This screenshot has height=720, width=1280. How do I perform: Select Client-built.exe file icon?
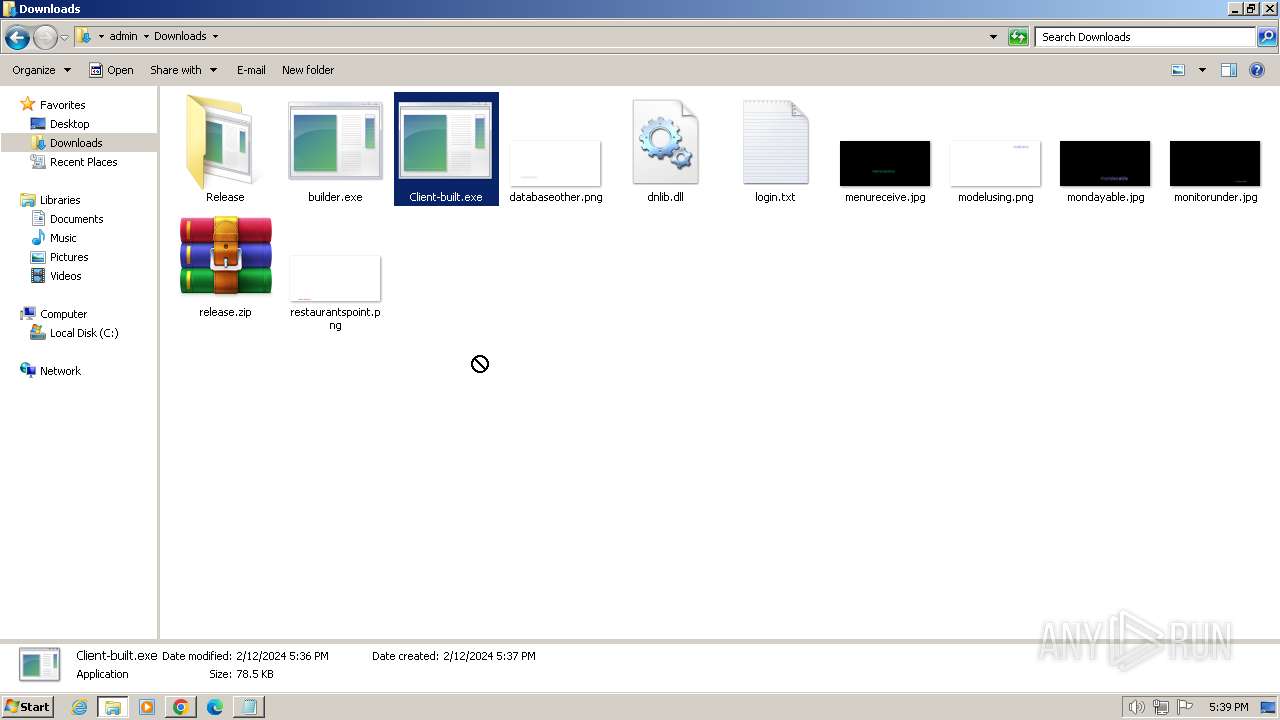(x=446, y=150)
